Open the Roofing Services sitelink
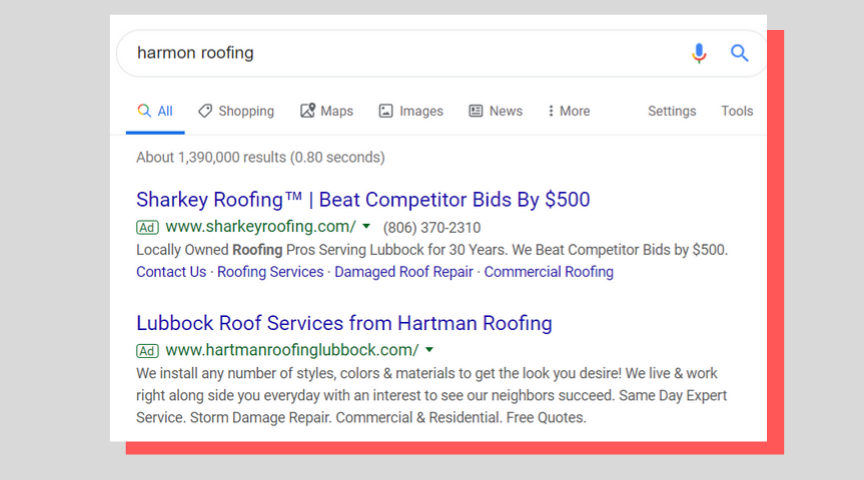Viewport: 864px width, 480px height. (x=270, y=272)
